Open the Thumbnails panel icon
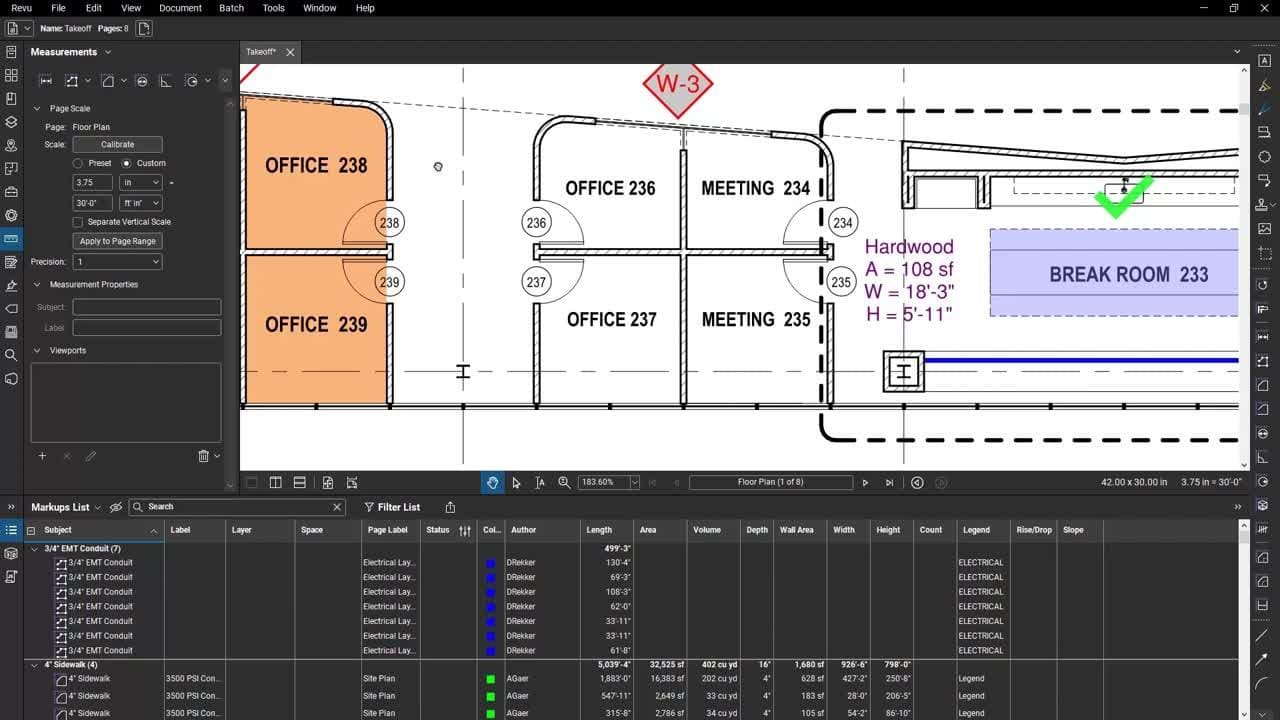The width and height of the screenshot is (1280, 720). (x=11, y=75)
